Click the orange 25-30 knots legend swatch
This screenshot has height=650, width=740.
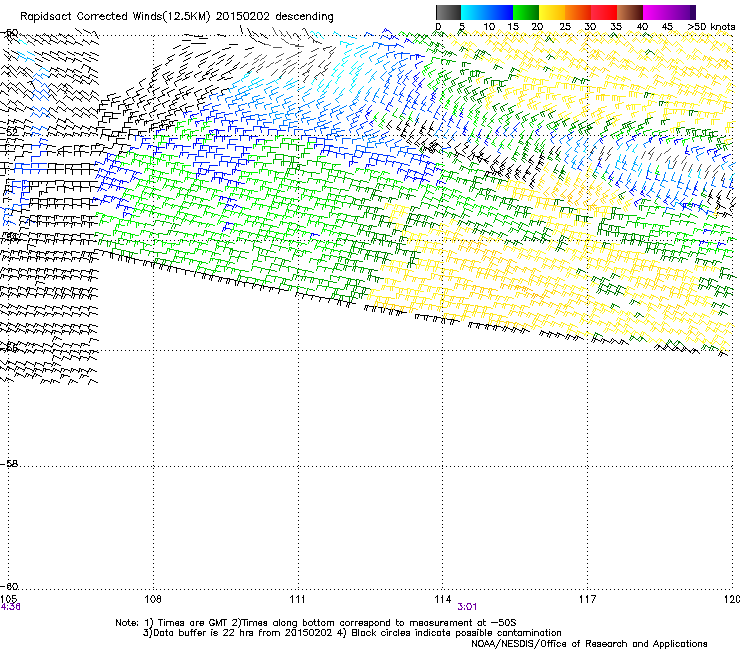coord(578,12)
